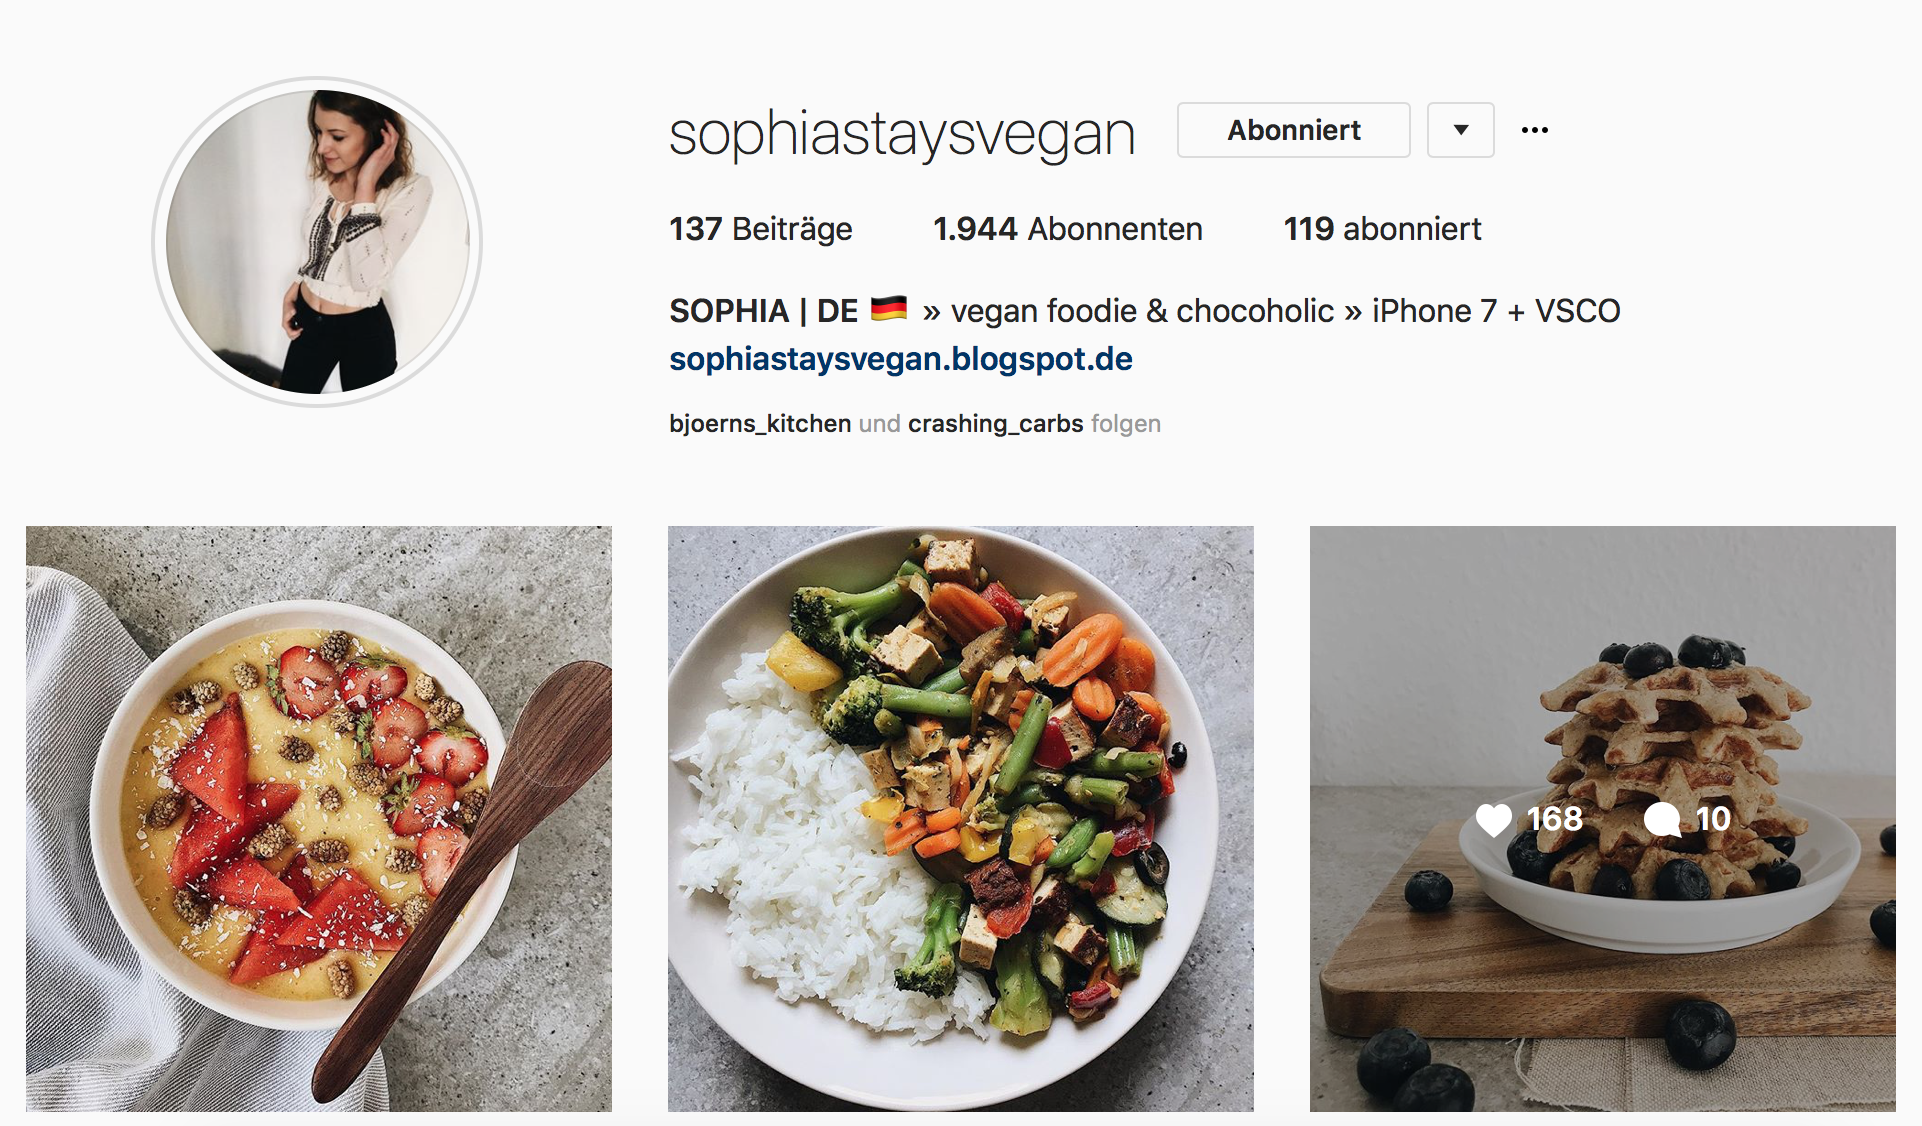Screen dimensions: 1922x1126
Task: Open the blueberry waffle stack post
Action: 1602,819
